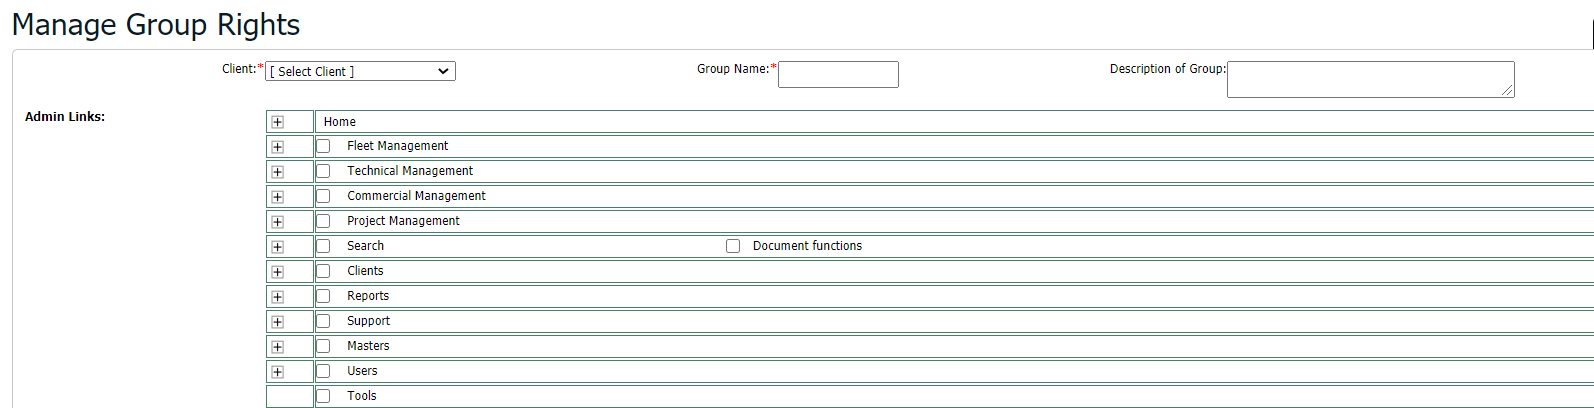This screenshot has height=408, width=1594.
Task: Open the Select Client dropdown
Action: coord(360,71)
